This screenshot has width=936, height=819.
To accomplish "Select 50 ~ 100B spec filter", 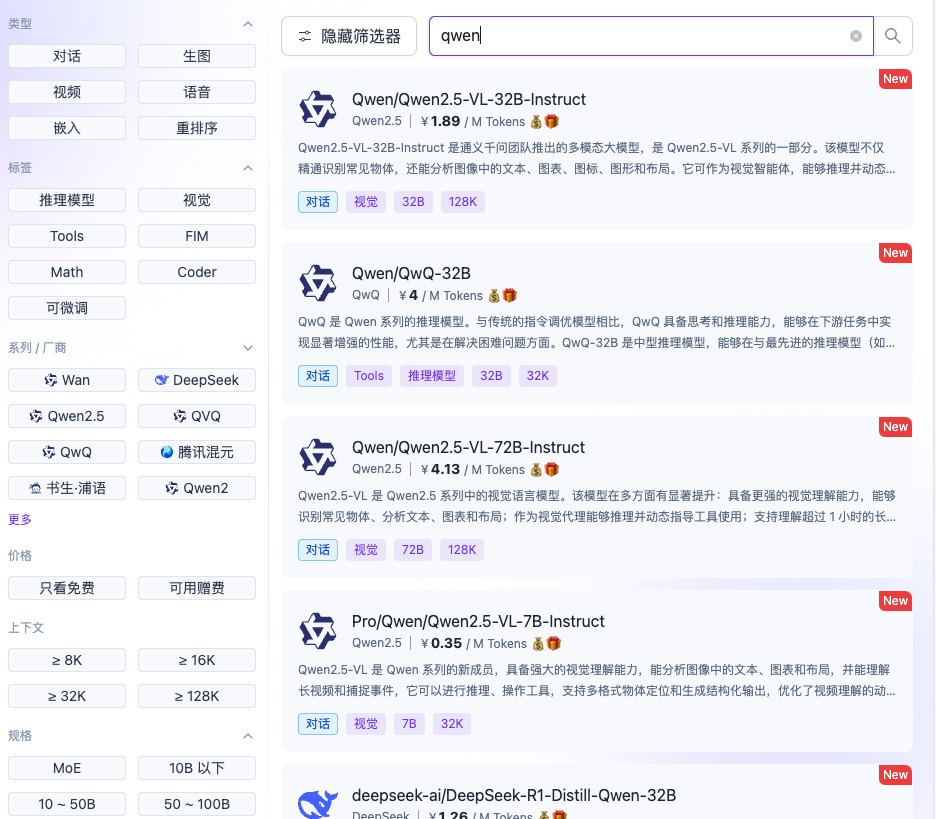I will point(197,804).
